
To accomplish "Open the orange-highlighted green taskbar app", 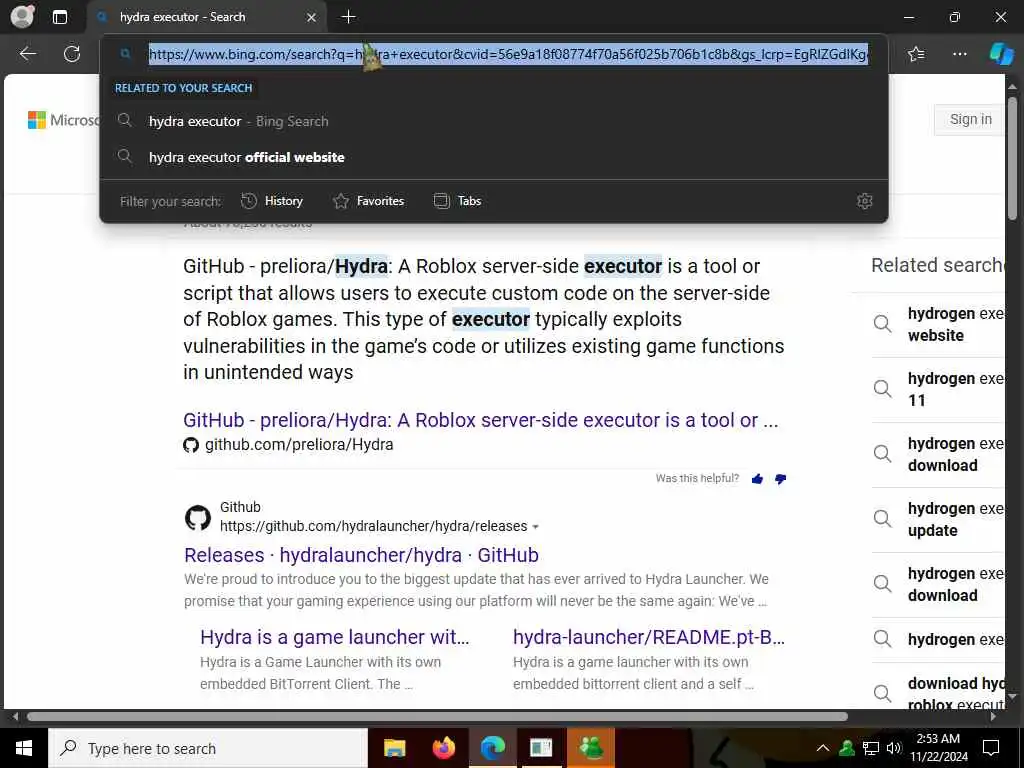I will pos(591,748).
